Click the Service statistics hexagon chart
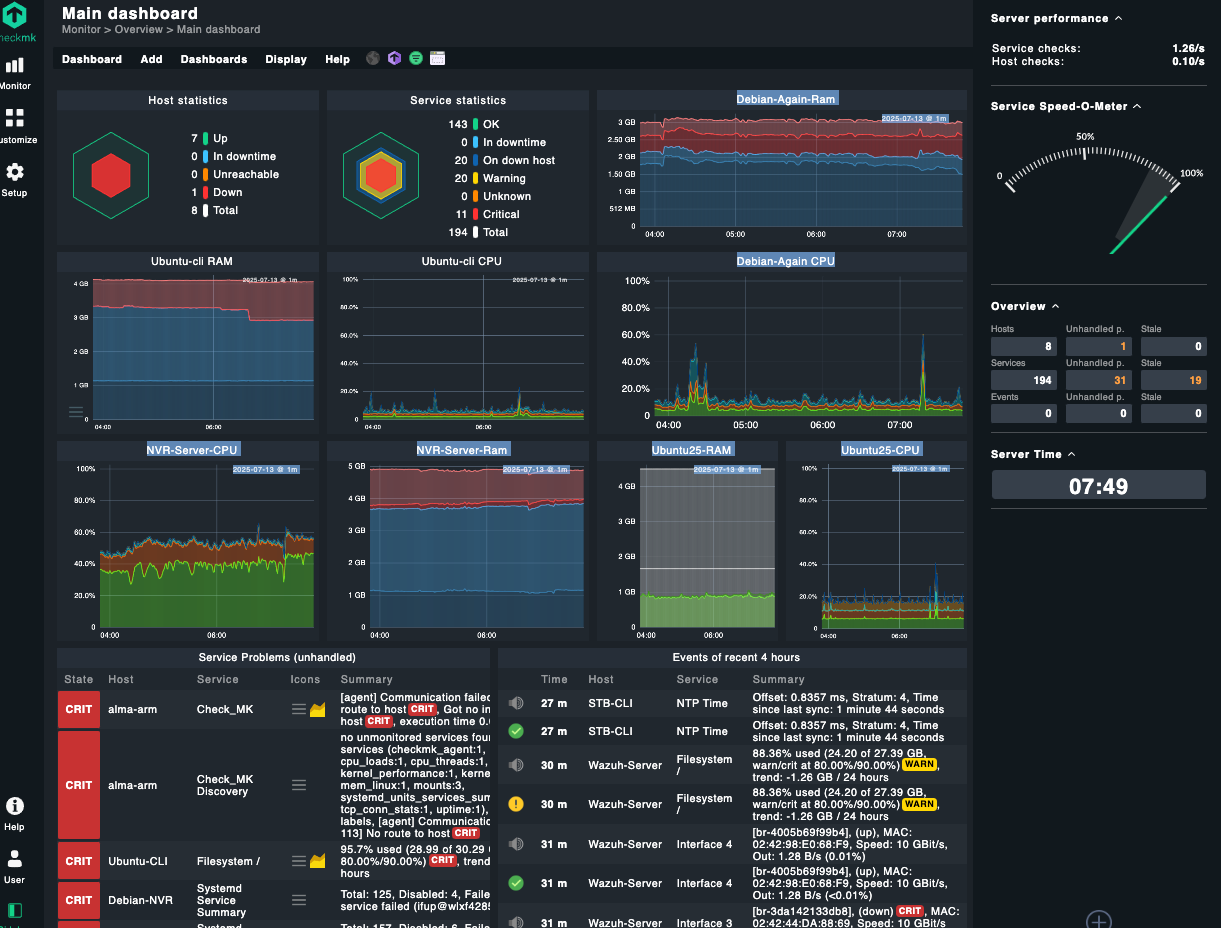The width and height of the screenshot is (1221, 928). click(x=381, y=176)
